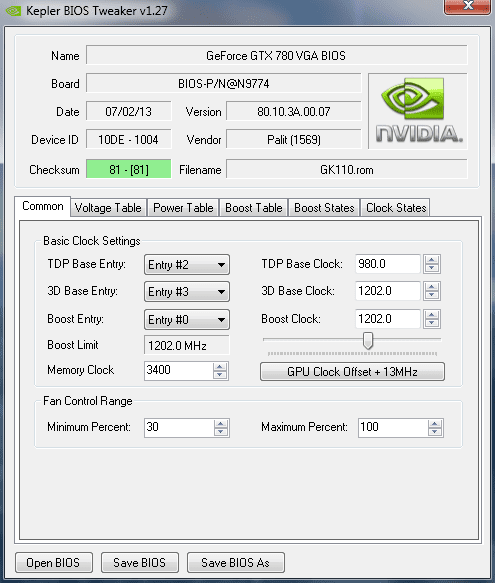This screenshot has height=583, width=495.
Task: Click the TDP Base Clock value field
Action: [x=388, y=264]
